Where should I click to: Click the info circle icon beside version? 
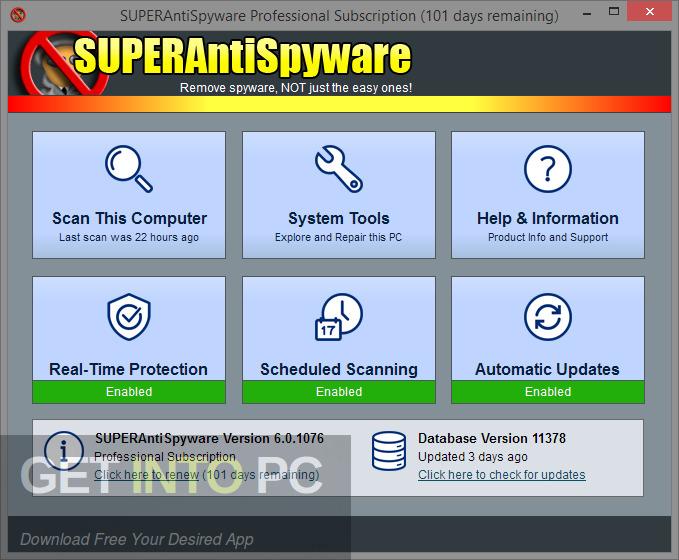click(x=64, y=451)
